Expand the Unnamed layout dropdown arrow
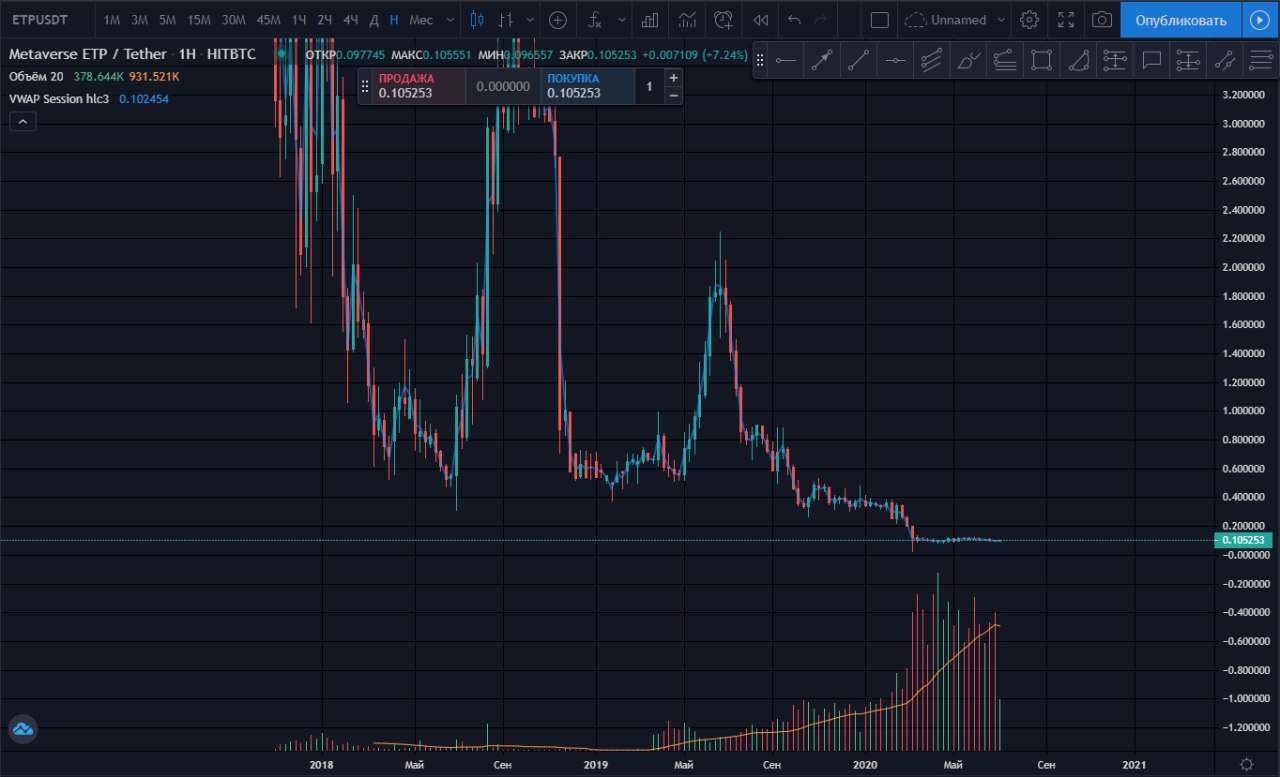The height and width of the screenshot is (777, 1280). pyautogui.click(x=1001, y=20)
